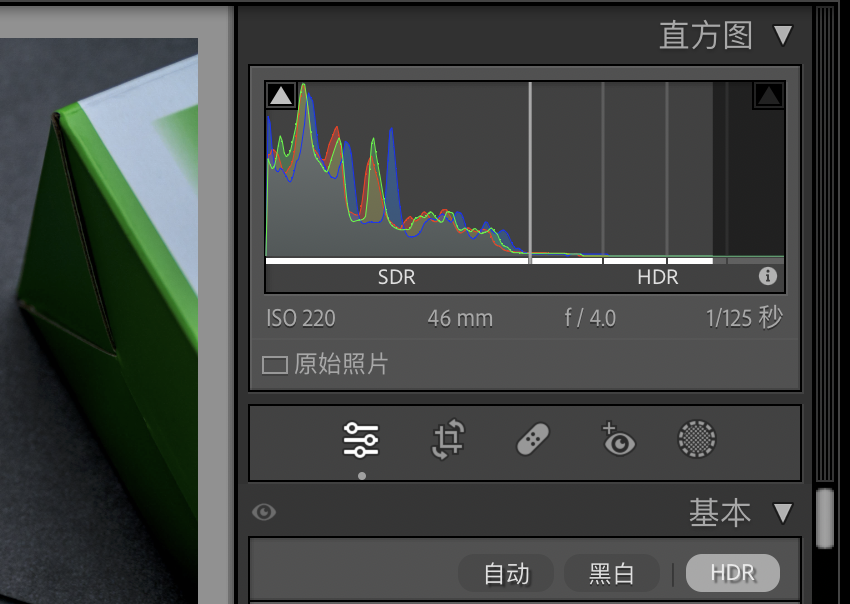Screen dimensions: 850x604
Task: Toggle the highlight clipping indicator triangle
Action: click(x=768, y=95)
